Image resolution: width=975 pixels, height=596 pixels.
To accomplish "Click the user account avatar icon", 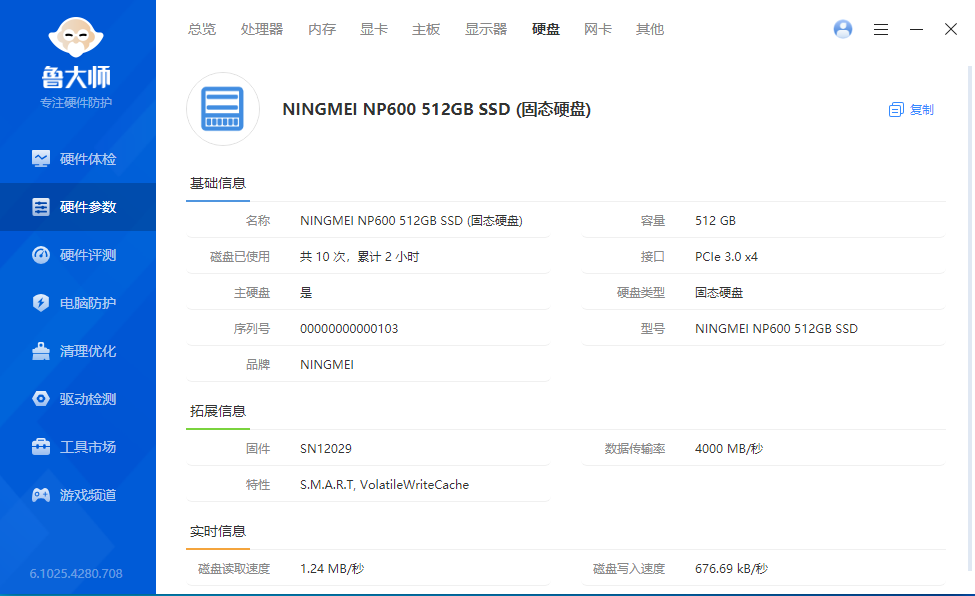I will click(843, 29).
